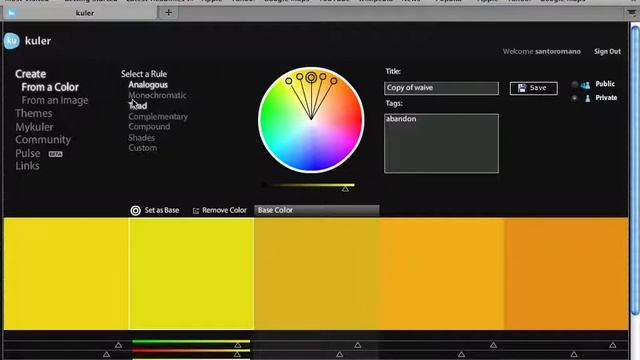Click the floppy disk Save icon

tap(522, 88)
